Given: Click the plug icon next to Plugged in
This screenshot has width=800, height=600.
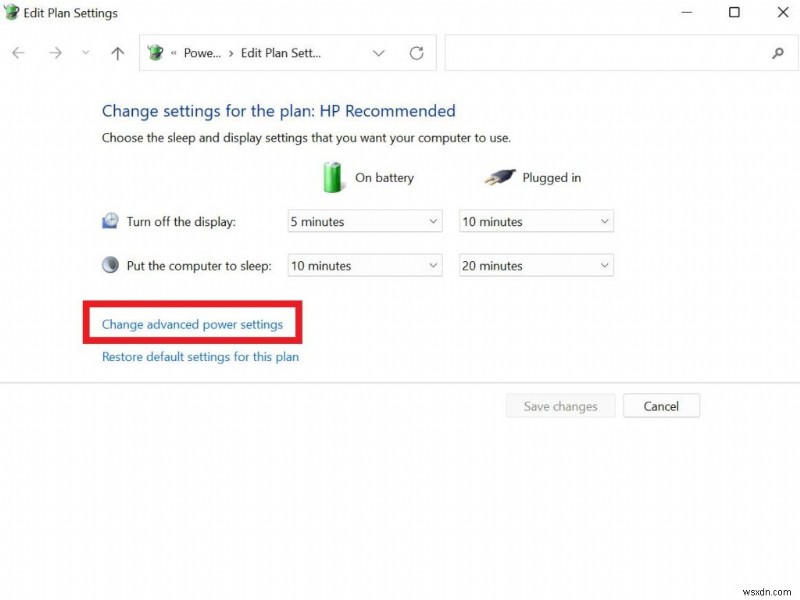Looking at the screenshot, I should (x=499, y=176).
